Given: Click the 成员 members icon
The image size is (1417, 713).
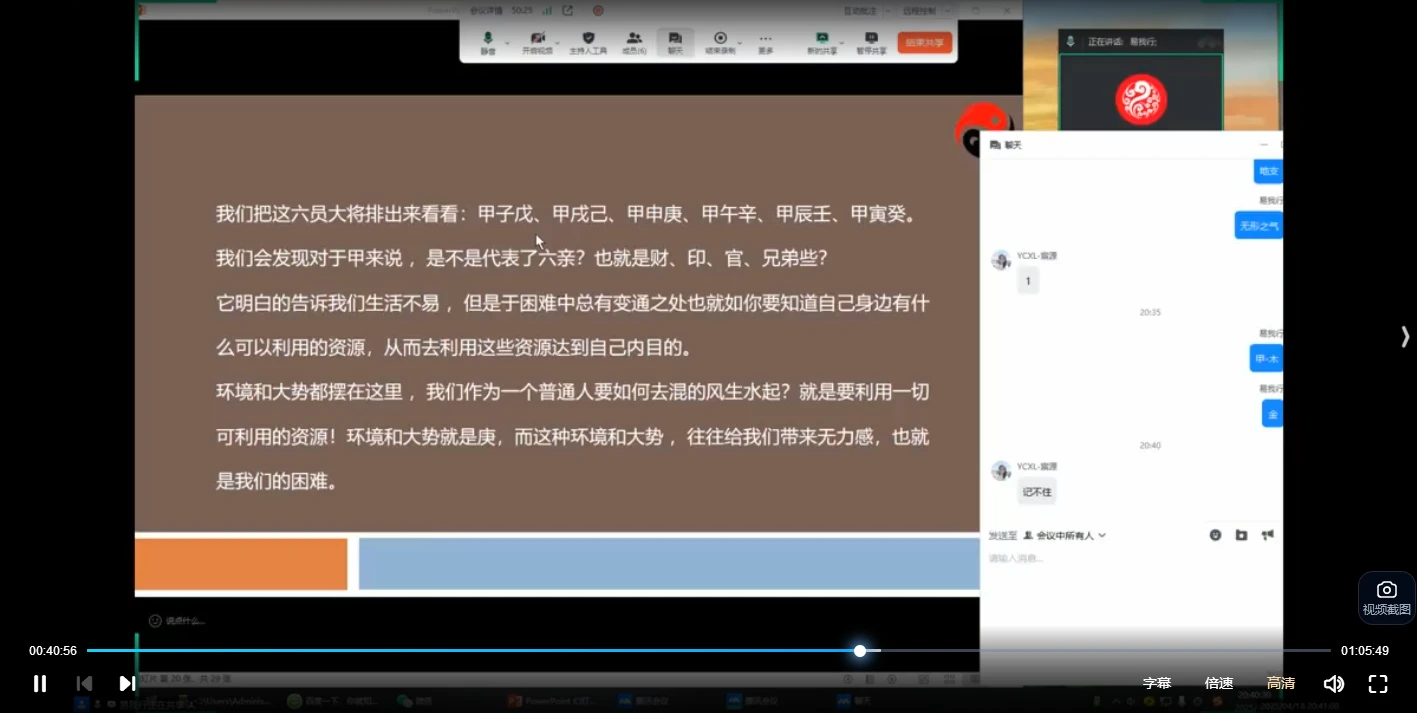Looking at the screenshot, I should pyautogui.click(x=634, y=42).
